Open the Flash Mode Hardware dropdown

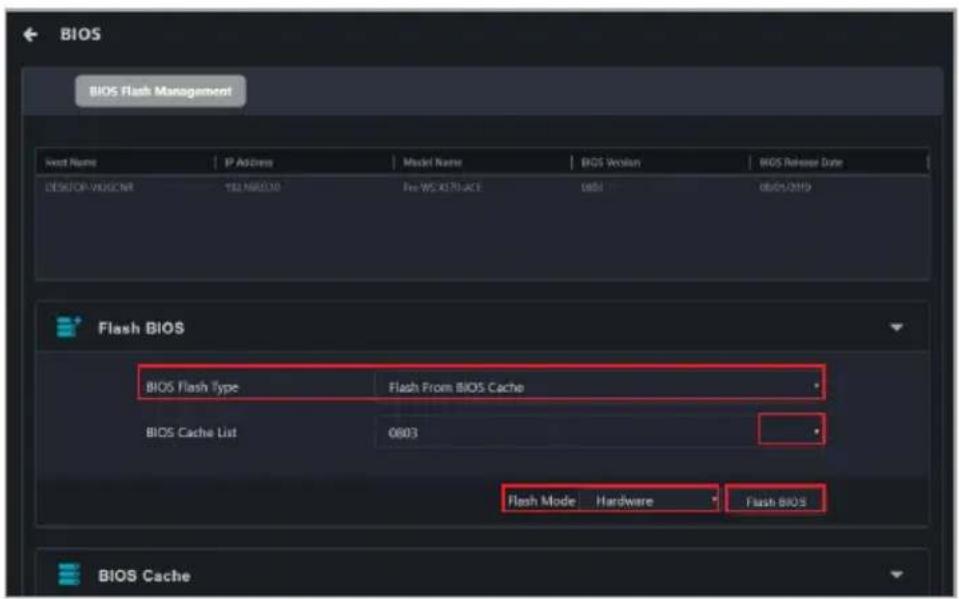click(x=649, y=500)
